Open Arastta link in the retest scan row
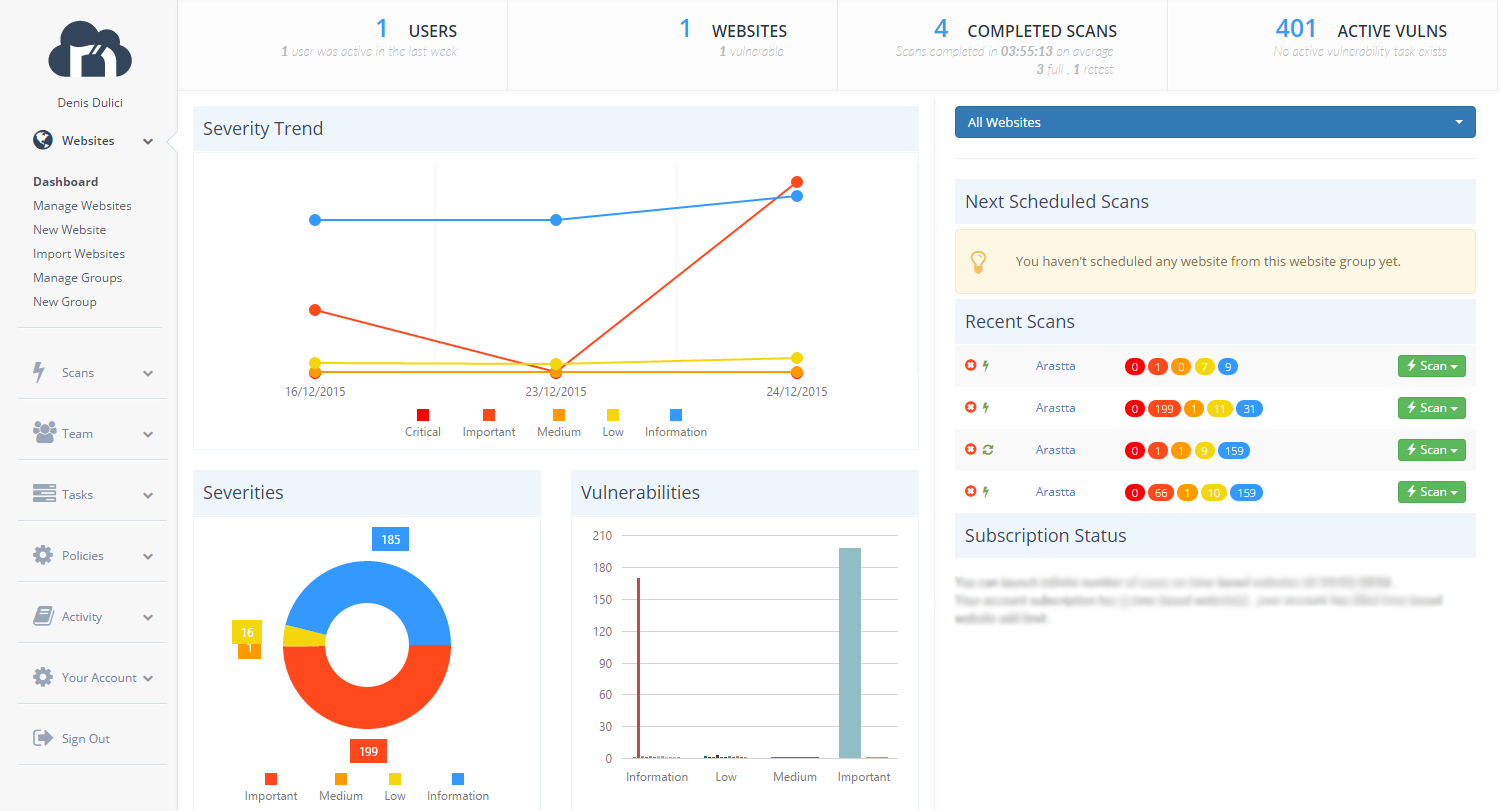The width and height of the screenshot is (1500, 811). [x=1055, y=450]
